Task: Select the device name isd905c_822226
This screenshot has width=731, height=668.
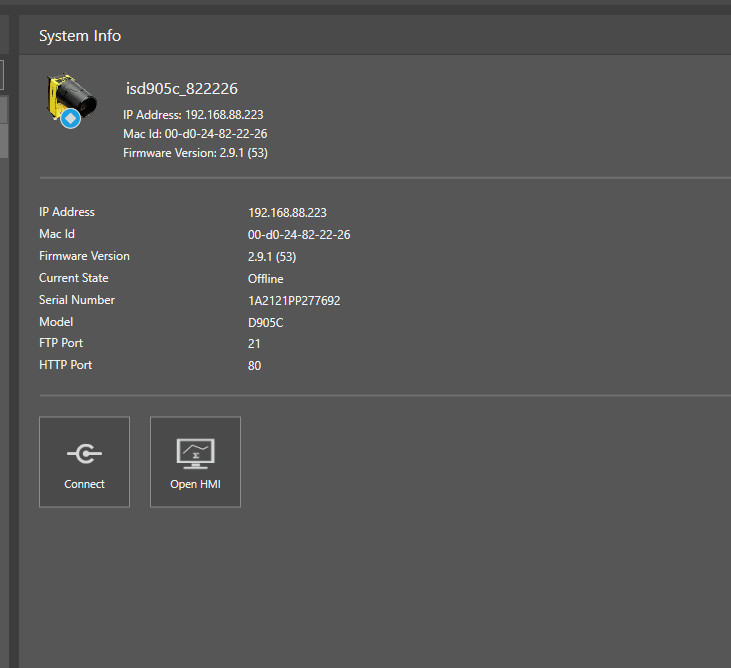Action: click(182, 89)
